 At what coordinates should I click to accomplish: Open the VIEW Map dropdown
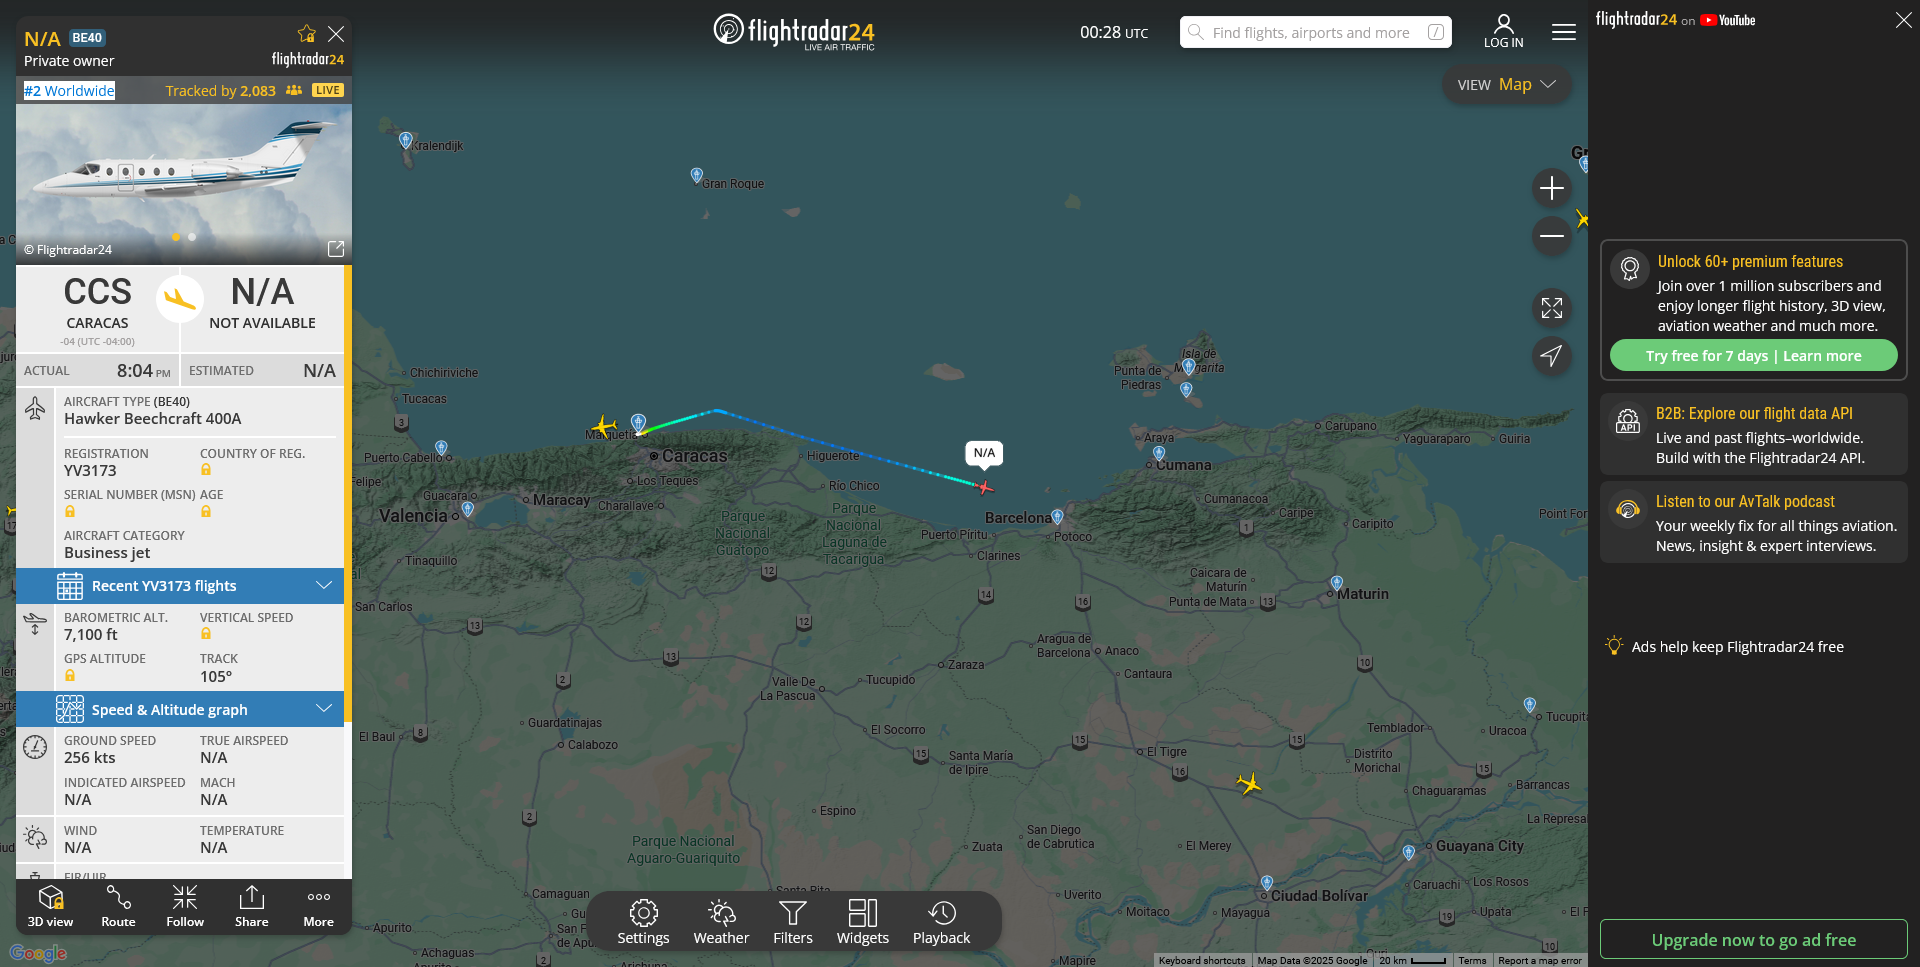1506,85
